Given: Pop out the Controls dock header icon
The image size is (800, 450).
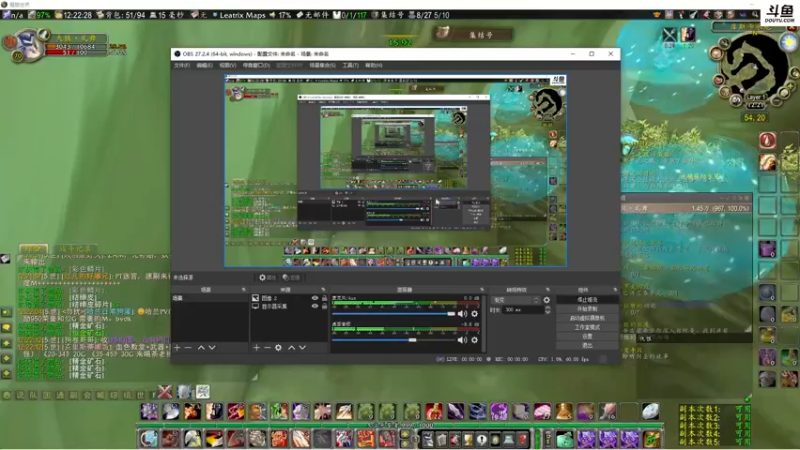Looking at the screenshot, I should 615,290.
